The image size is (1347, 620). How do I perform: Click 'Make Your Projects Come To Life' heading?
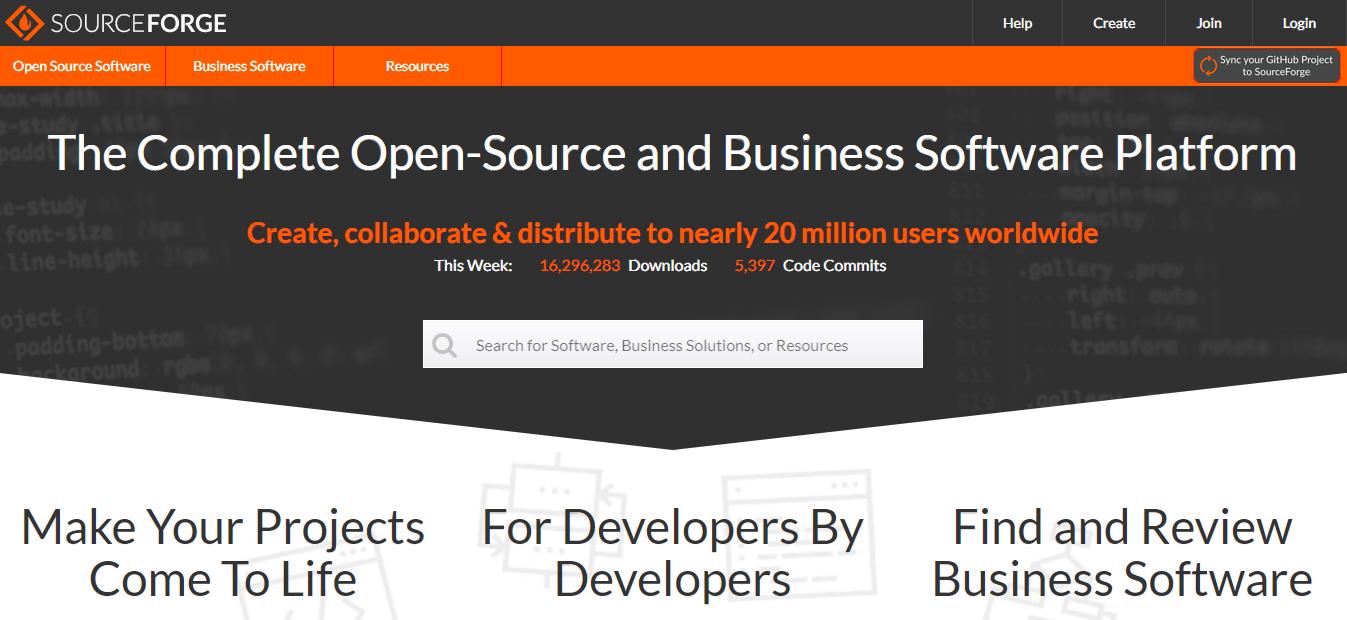223,553
